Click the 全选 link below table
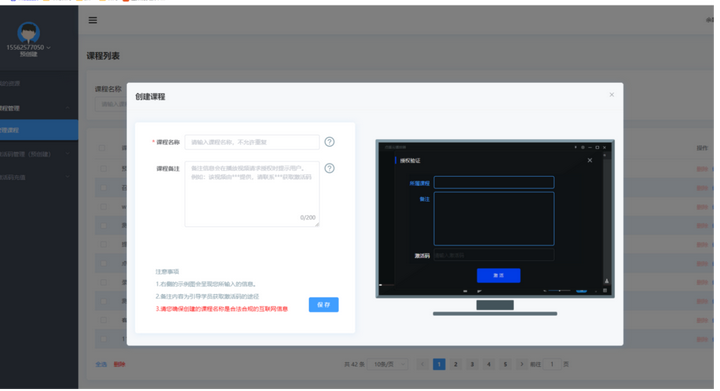This screenshot has height=391, width=720. tap(101, 364)
